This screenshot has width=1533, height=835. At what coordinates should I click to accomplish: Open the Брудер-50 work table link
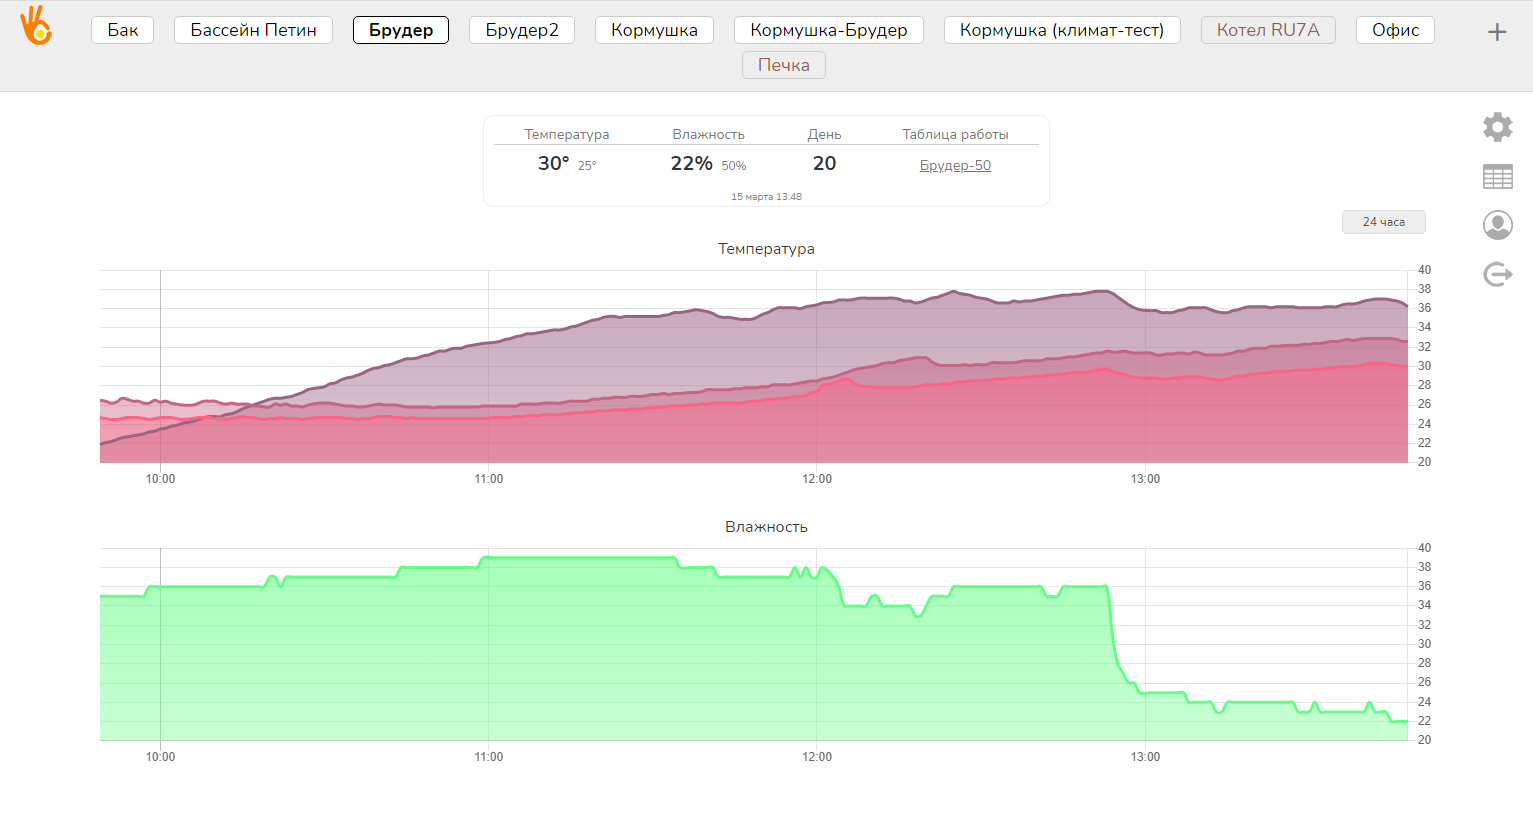pos(955,166)
